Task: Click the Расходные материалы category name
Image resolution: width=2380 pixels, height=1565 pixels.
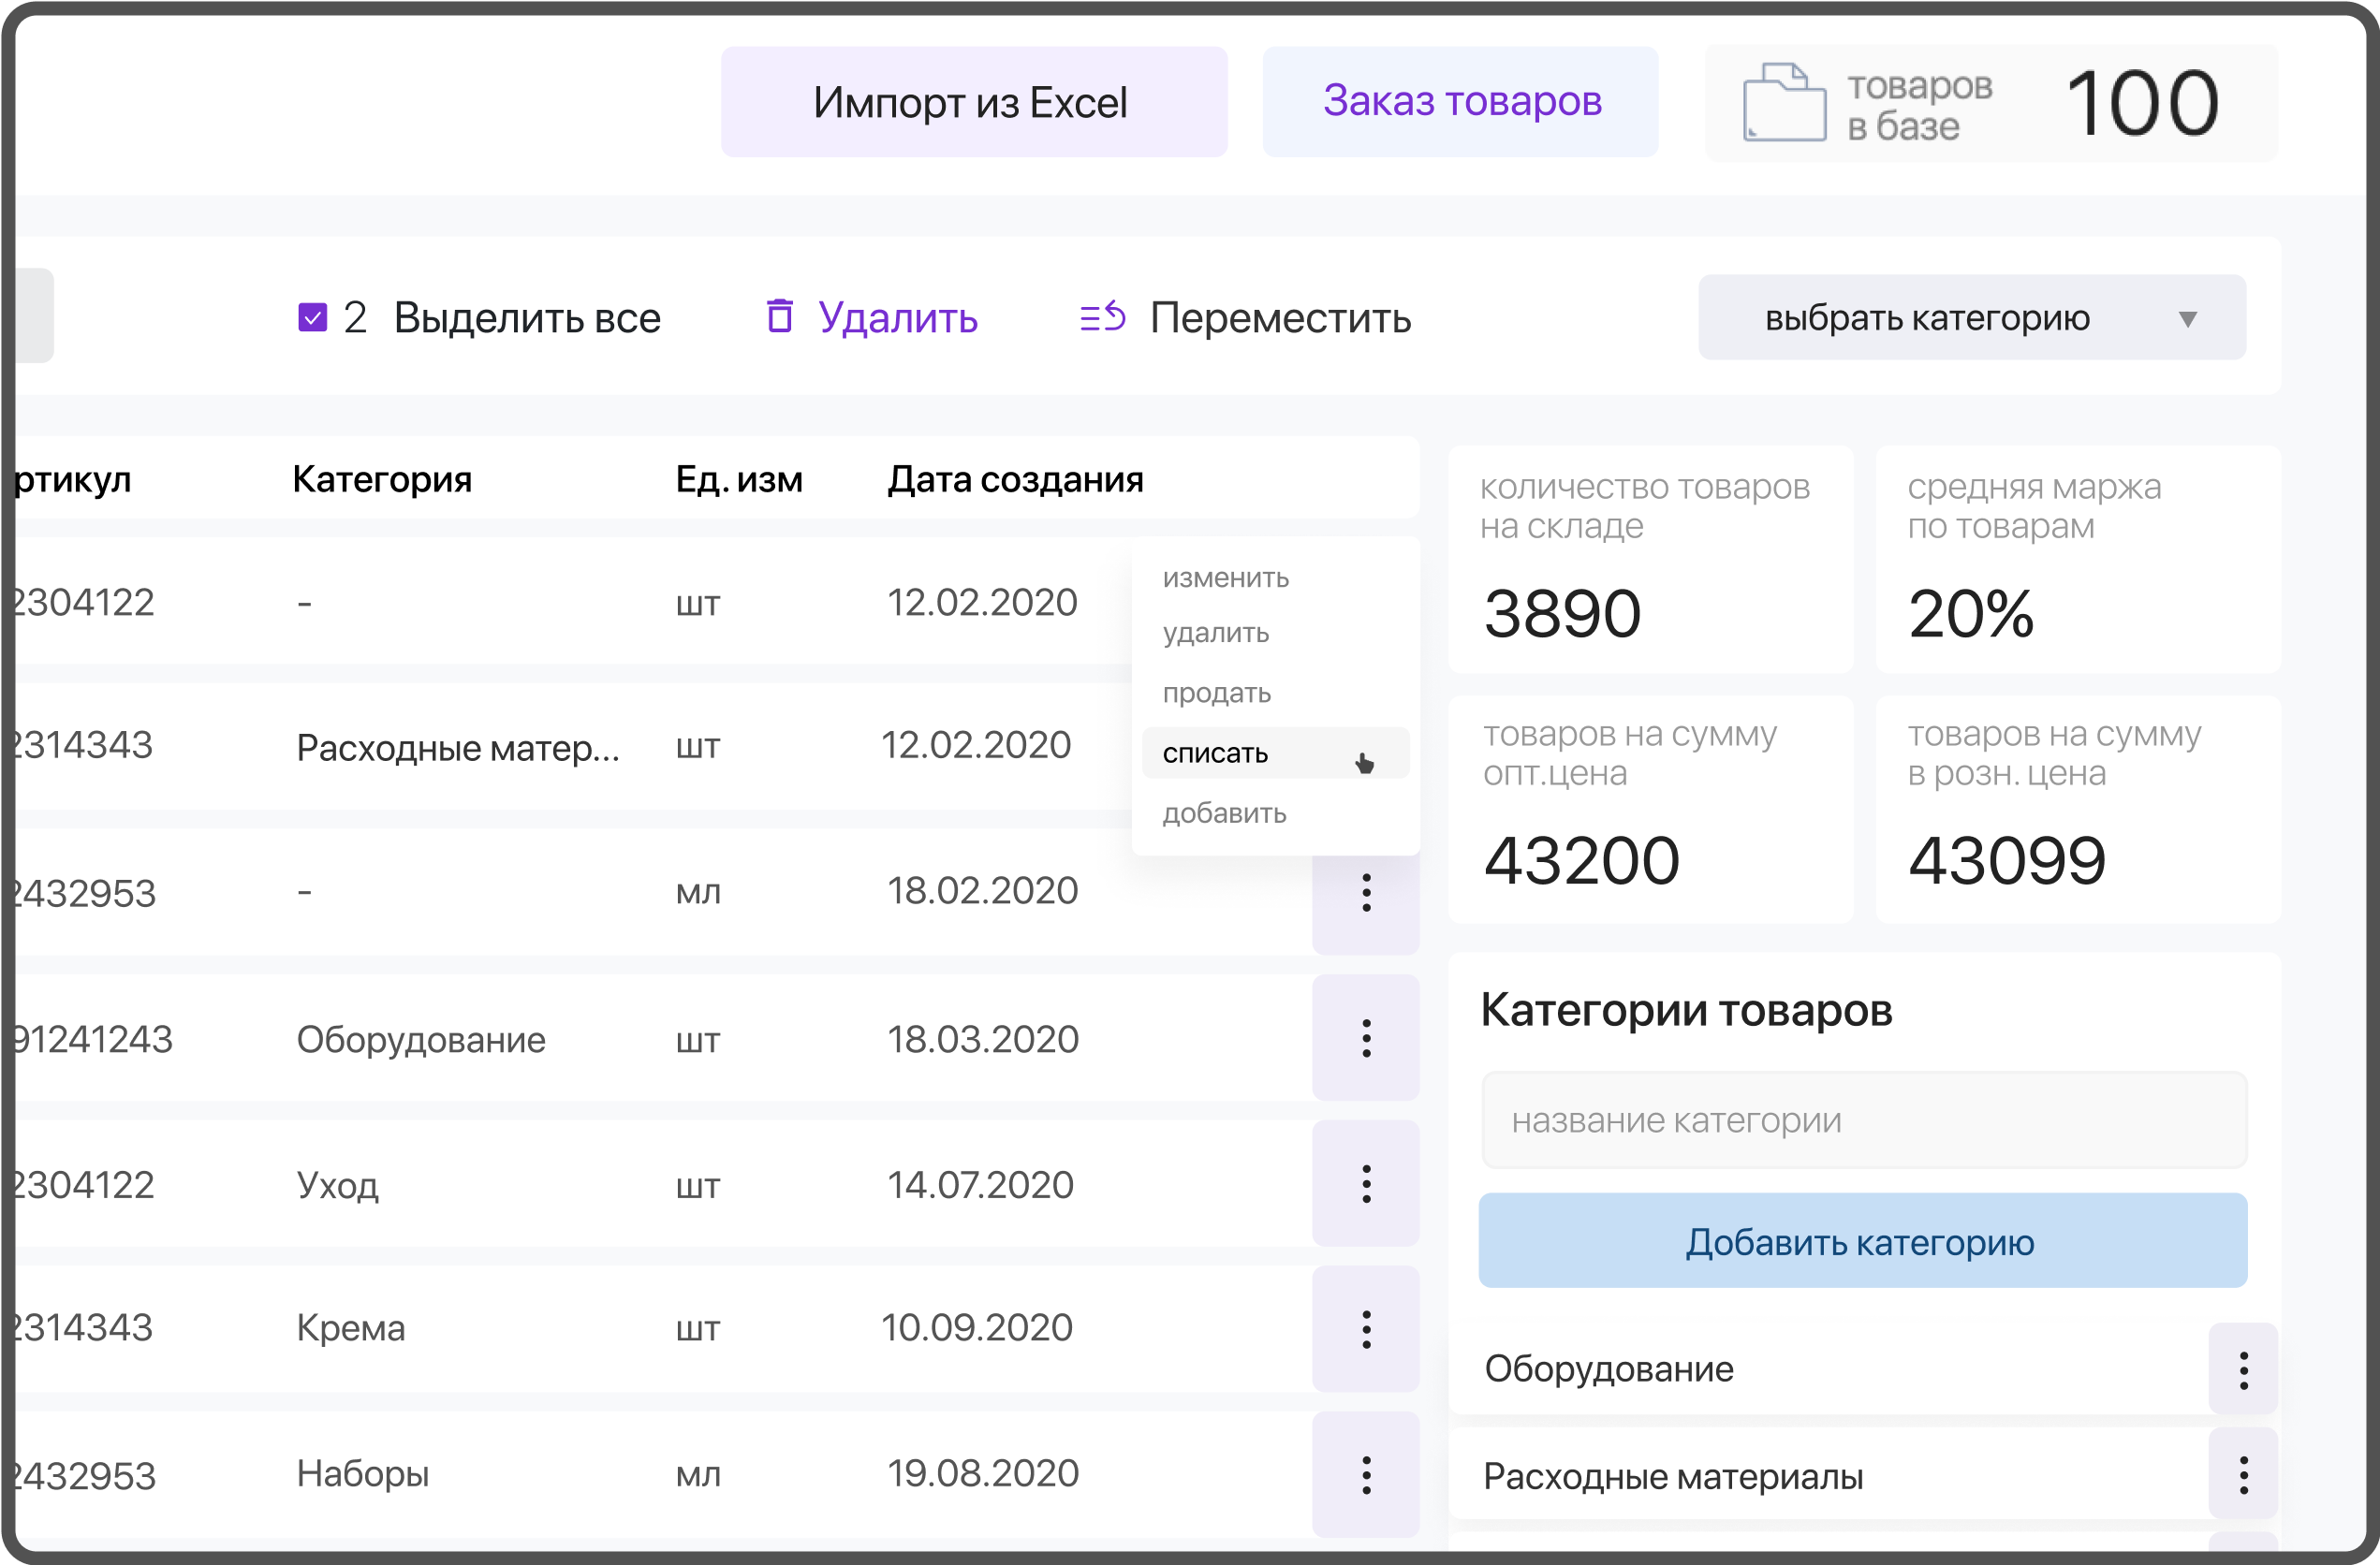Action: 1673,1476
